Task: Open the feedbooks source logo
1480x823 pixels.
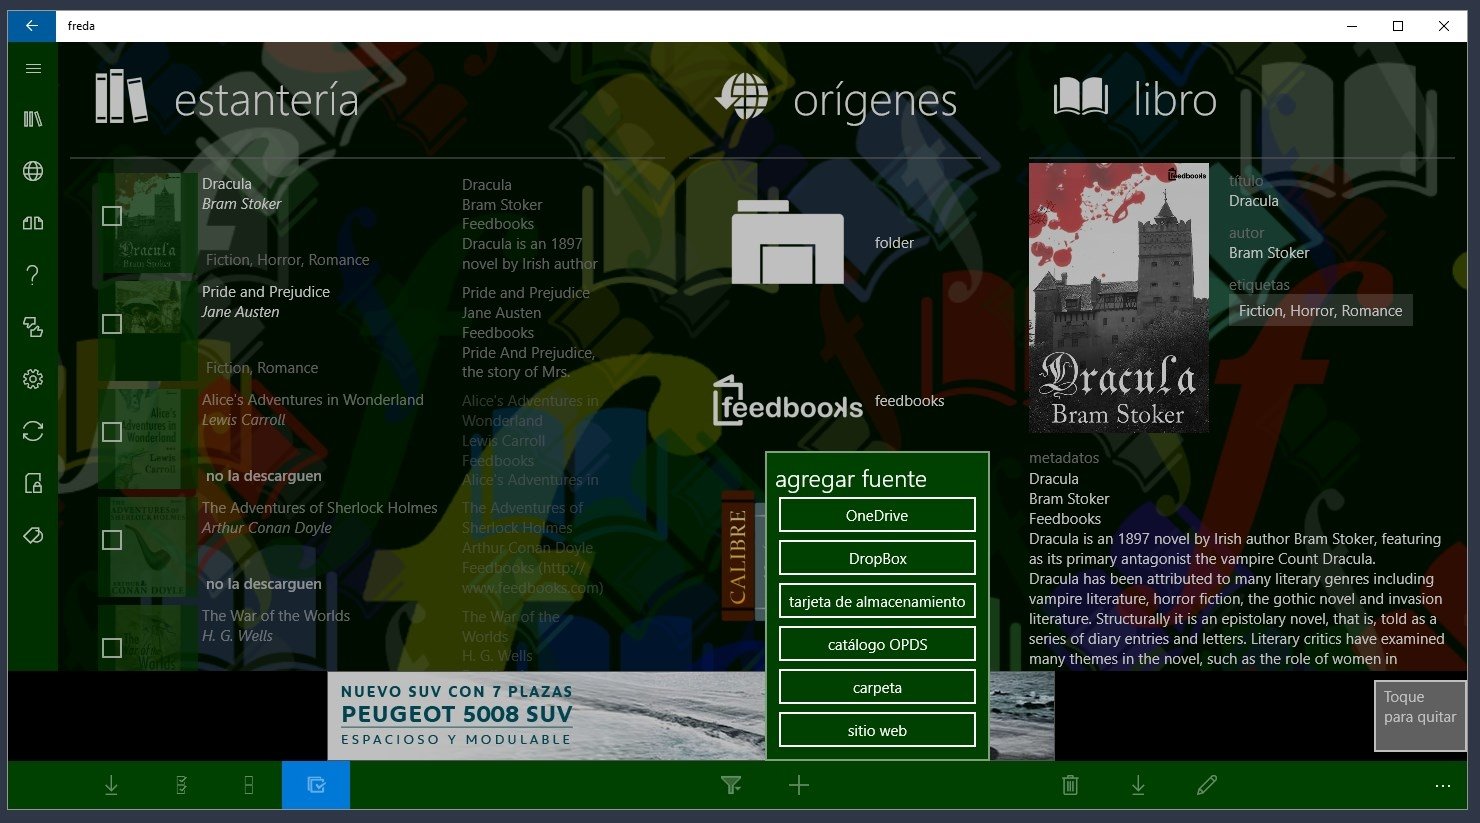Action: tap(788, 401)
